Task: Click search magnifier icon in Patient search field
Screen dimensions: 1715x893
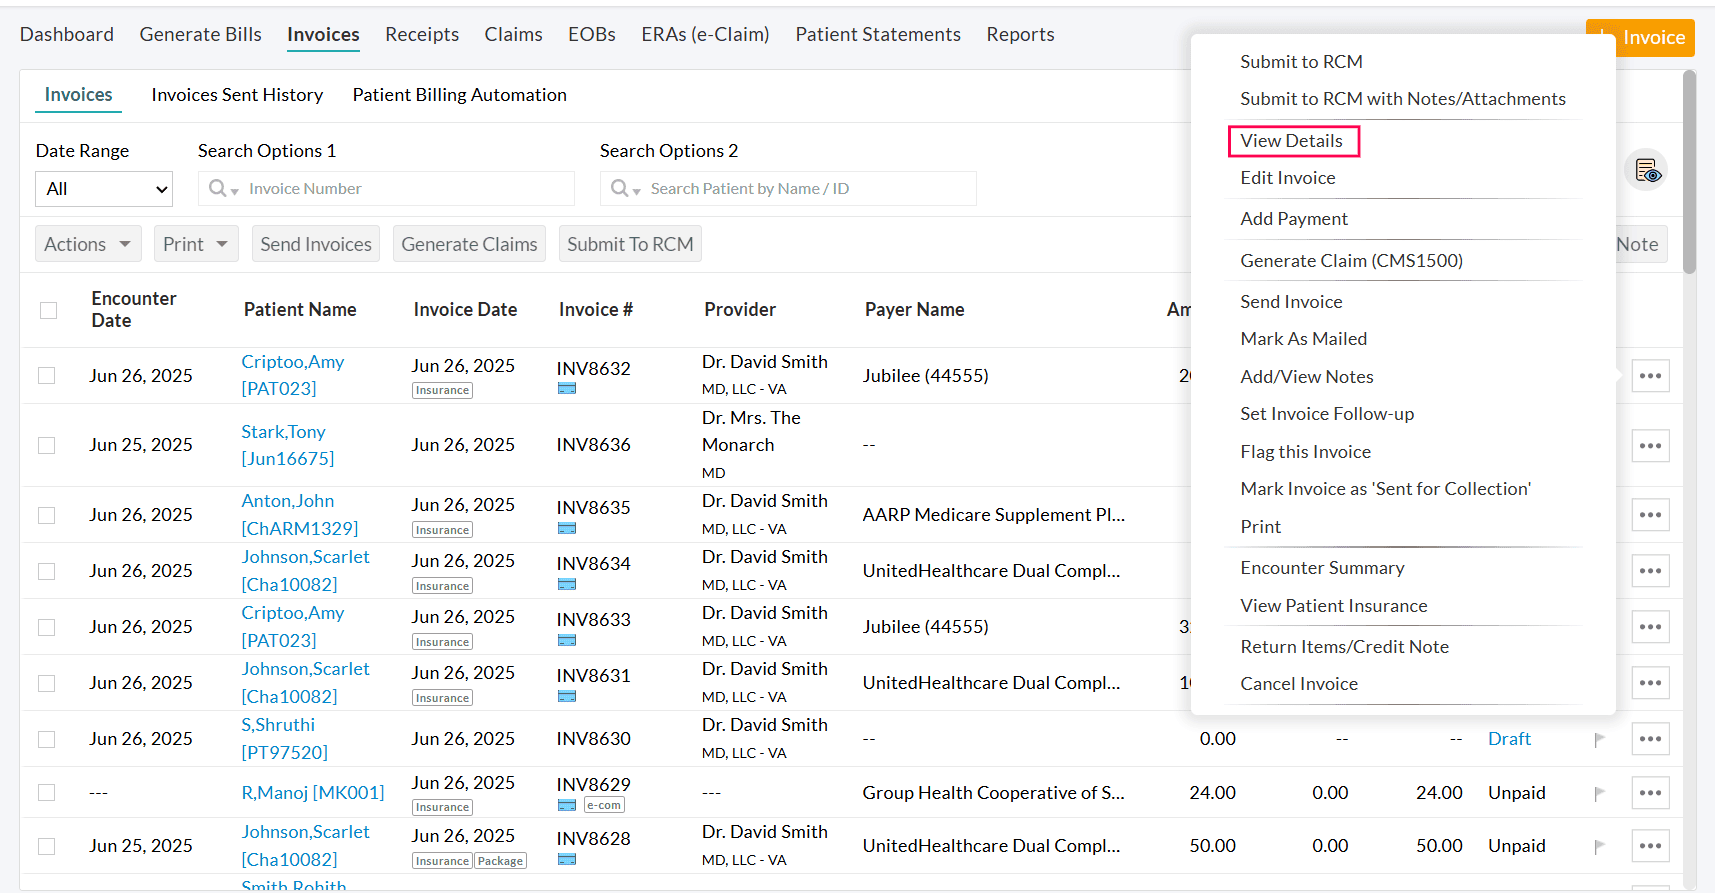Action: [620, 188]
